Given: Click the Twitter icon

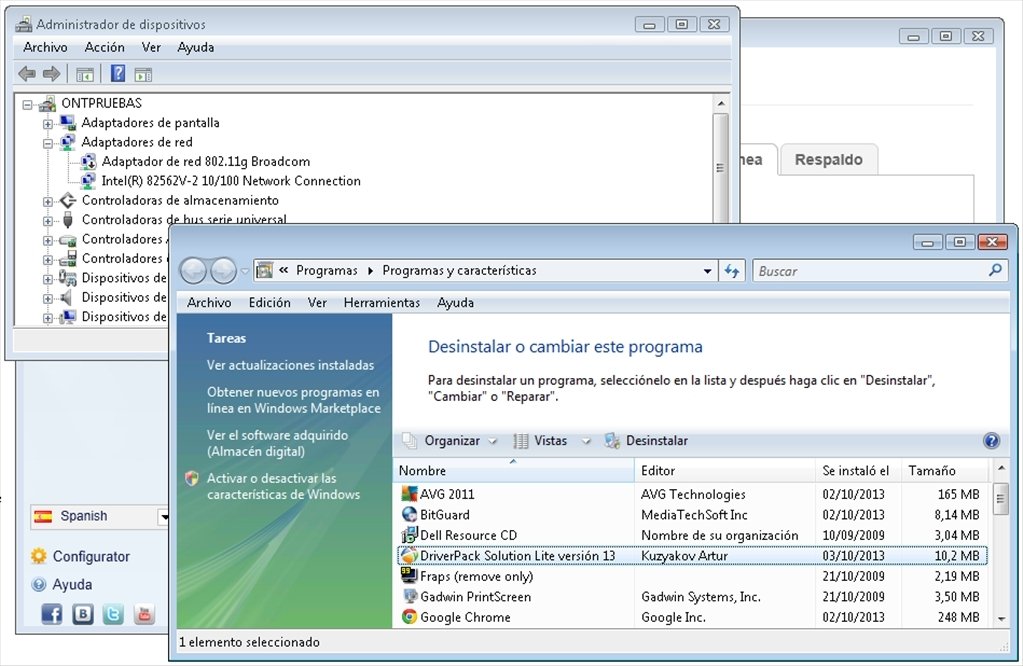Looking at the screenshot, I should 113,614.
